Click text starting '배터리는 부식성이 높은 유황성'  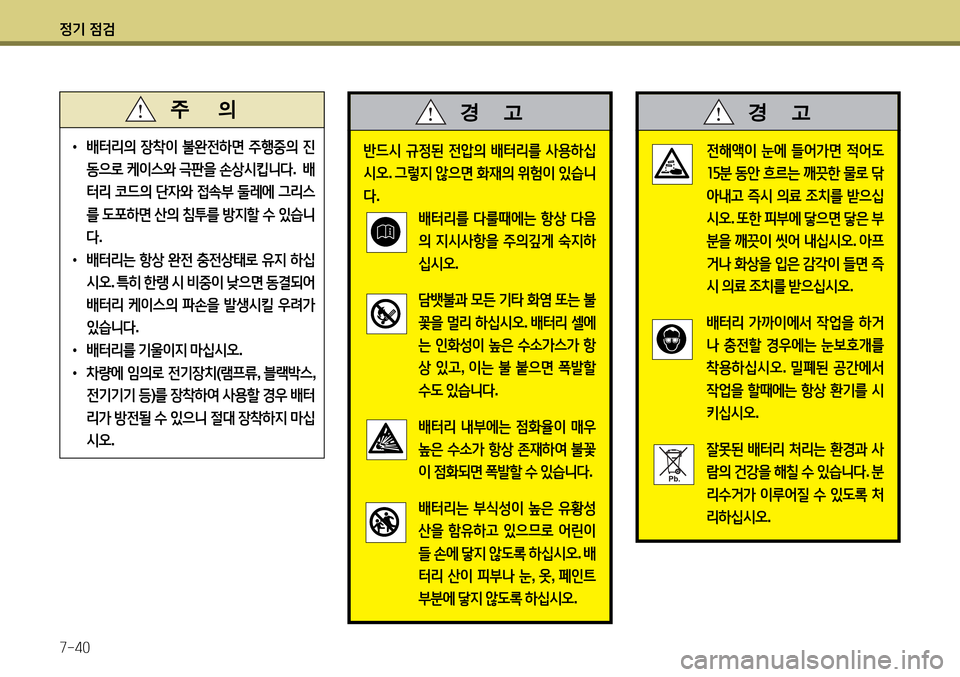pos(507,553)
